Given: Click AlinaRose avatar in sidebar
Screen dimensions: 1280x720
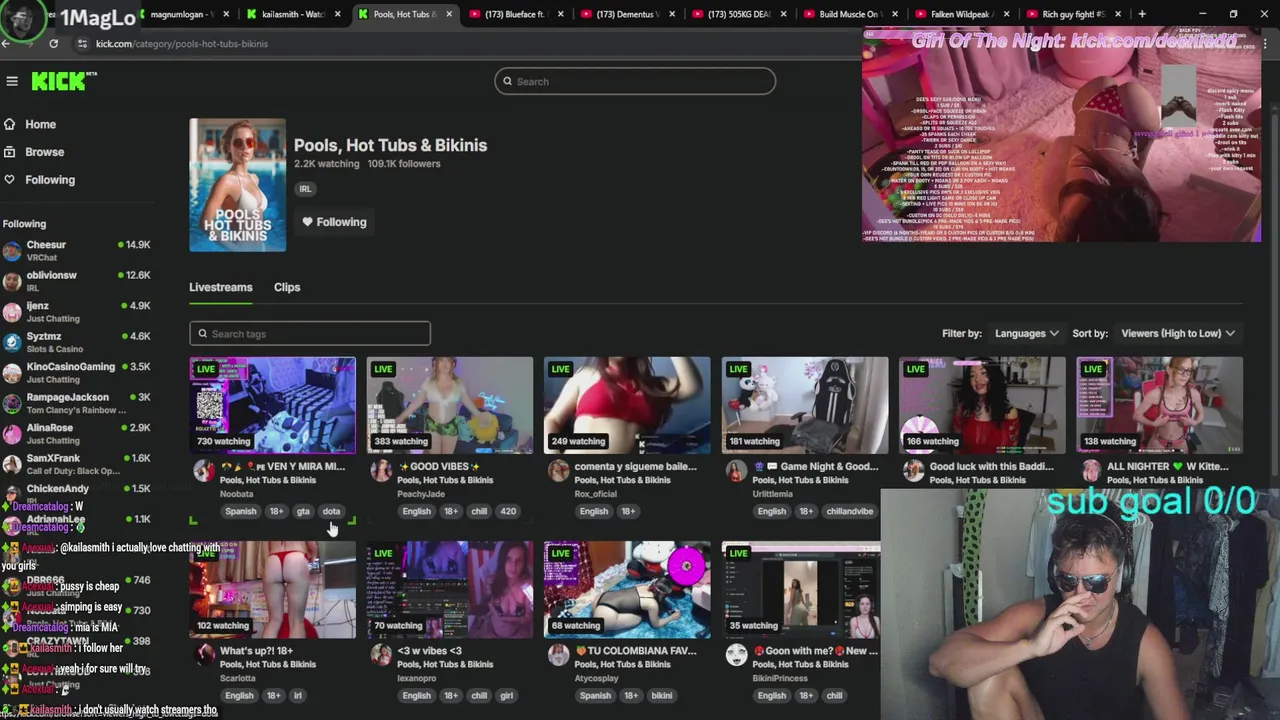Looking at the screenshot, I should coord(12,434).
